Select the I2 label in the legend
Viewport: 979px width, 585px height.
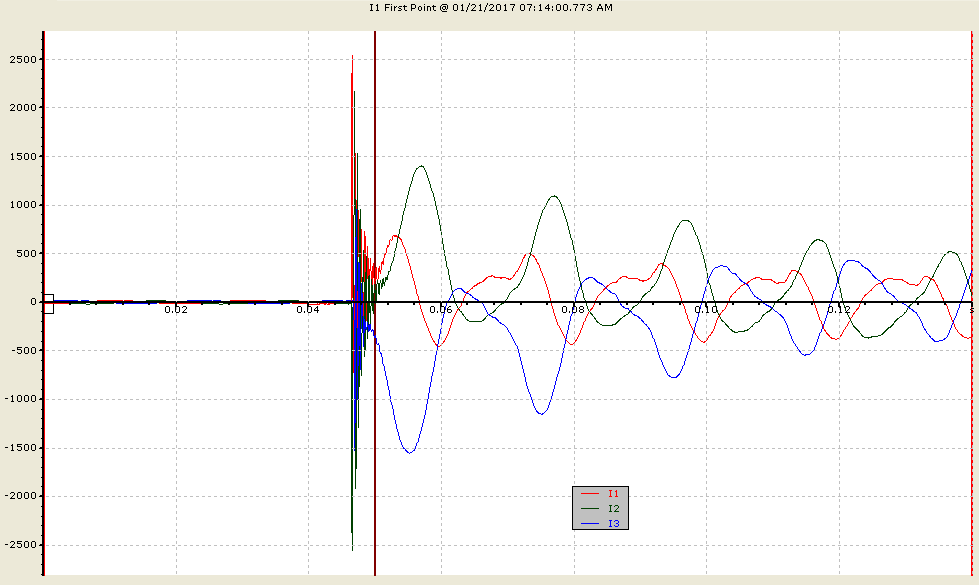613,509
